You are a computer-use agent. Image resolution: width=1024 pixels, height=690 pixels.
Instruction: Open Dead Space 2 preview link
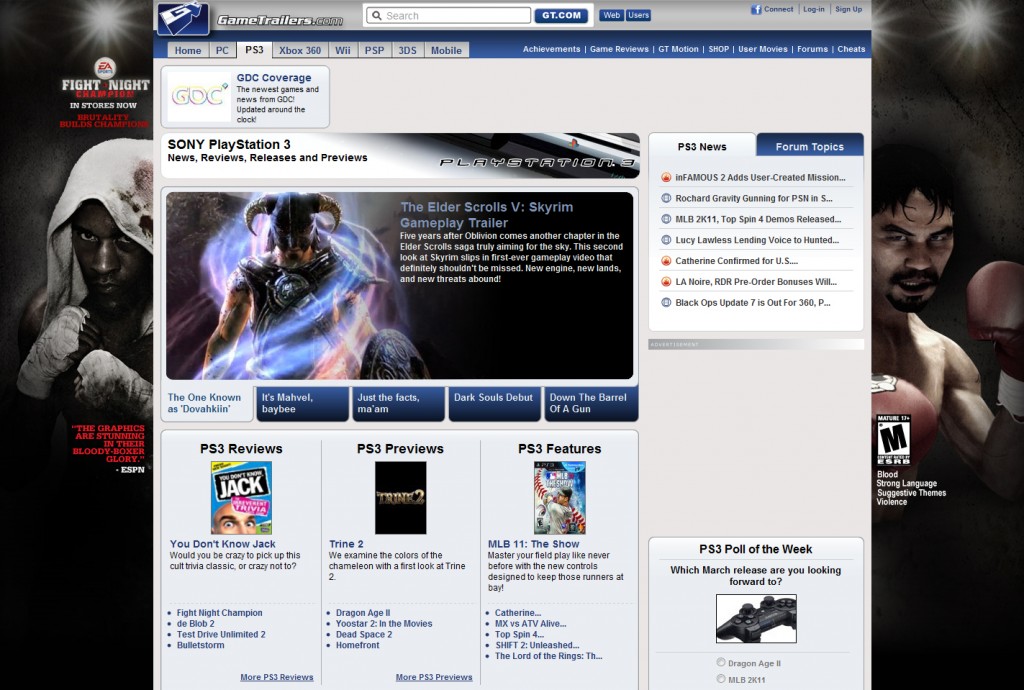364,635
